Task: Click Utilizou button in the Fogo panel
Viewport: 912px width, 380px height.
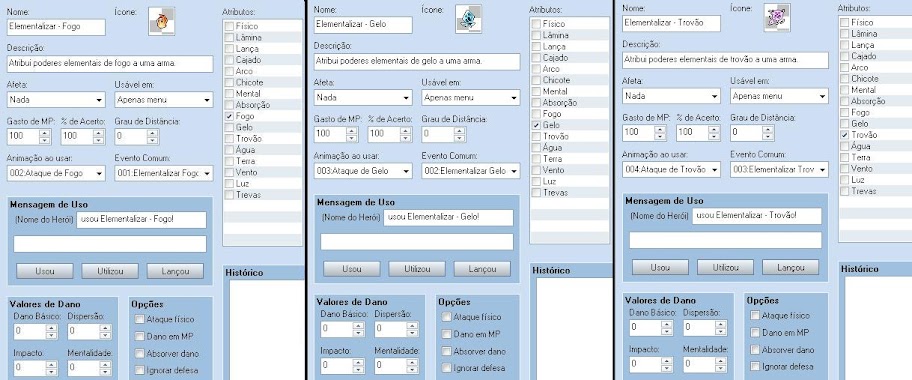Action: [x=110, y=271]
